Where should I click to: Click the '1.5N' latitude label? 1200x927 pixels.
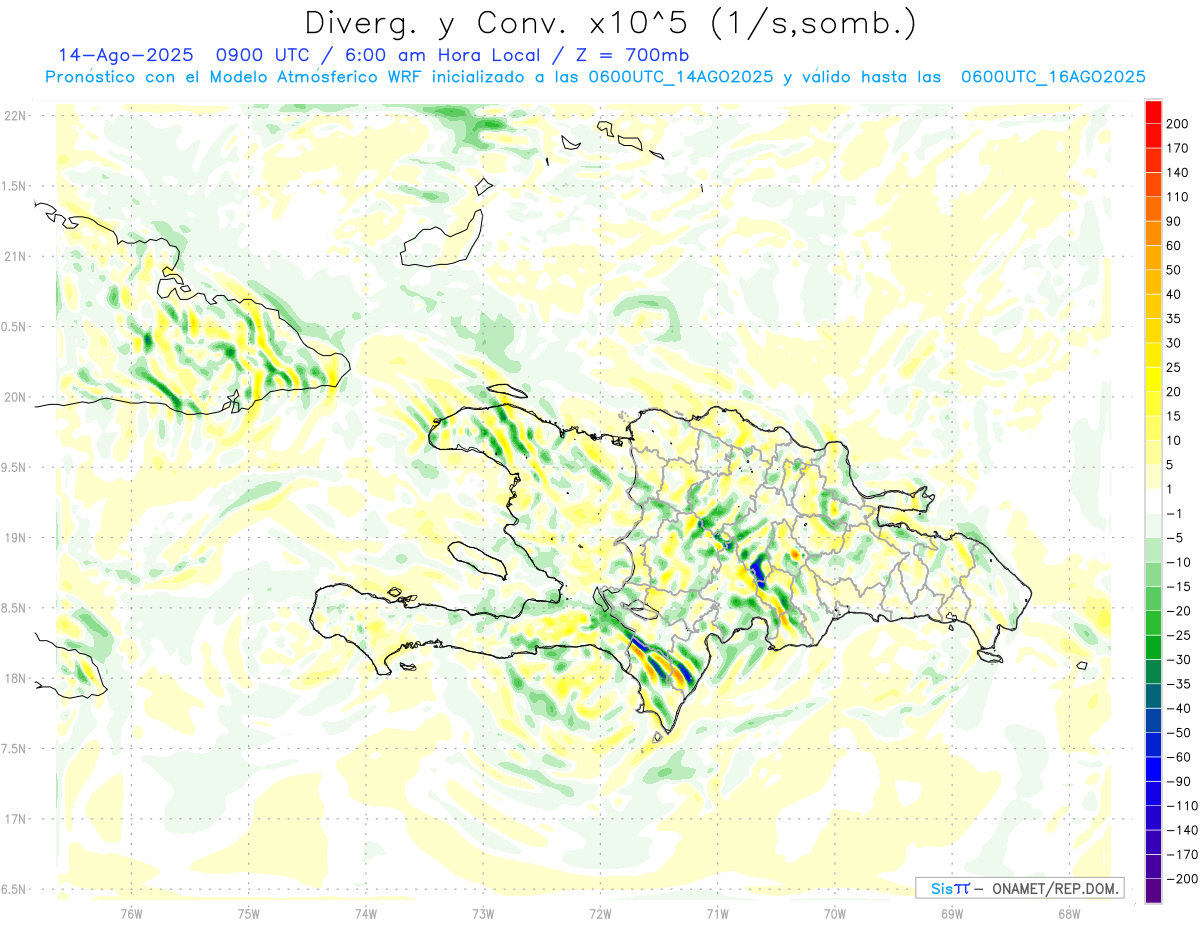tap(16, 186)
